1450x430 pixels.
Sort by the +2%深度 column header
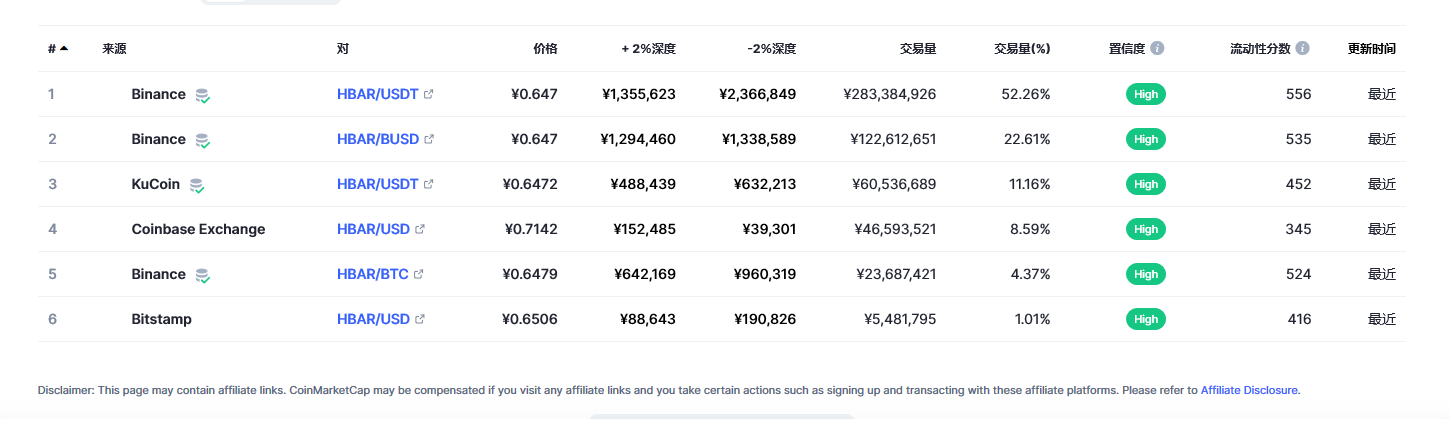648,48
